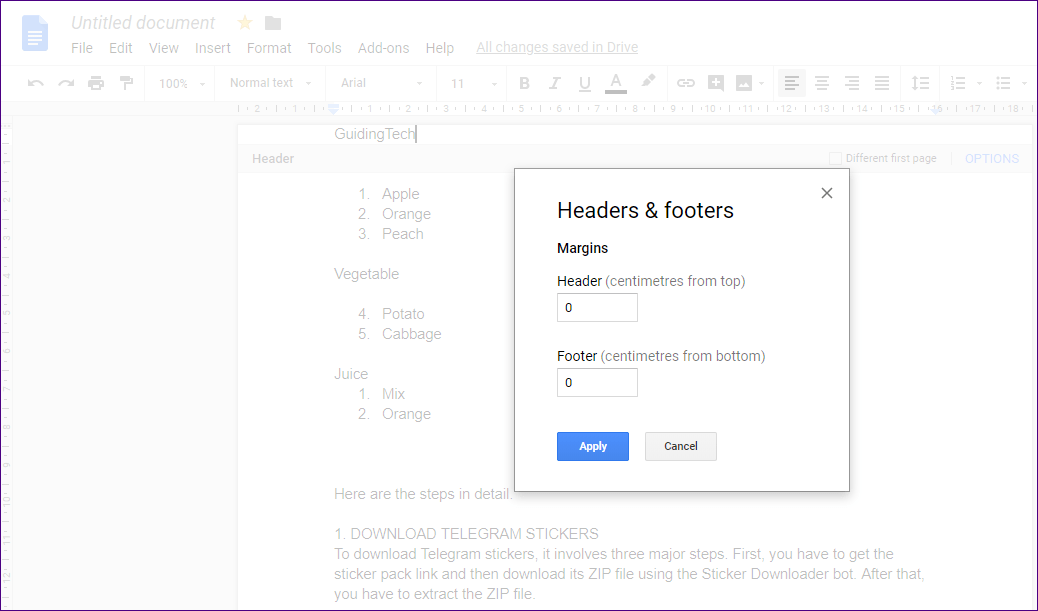Open the Google Docs home icon
This screenshot has width=1038, height=611.
(35, 33)
